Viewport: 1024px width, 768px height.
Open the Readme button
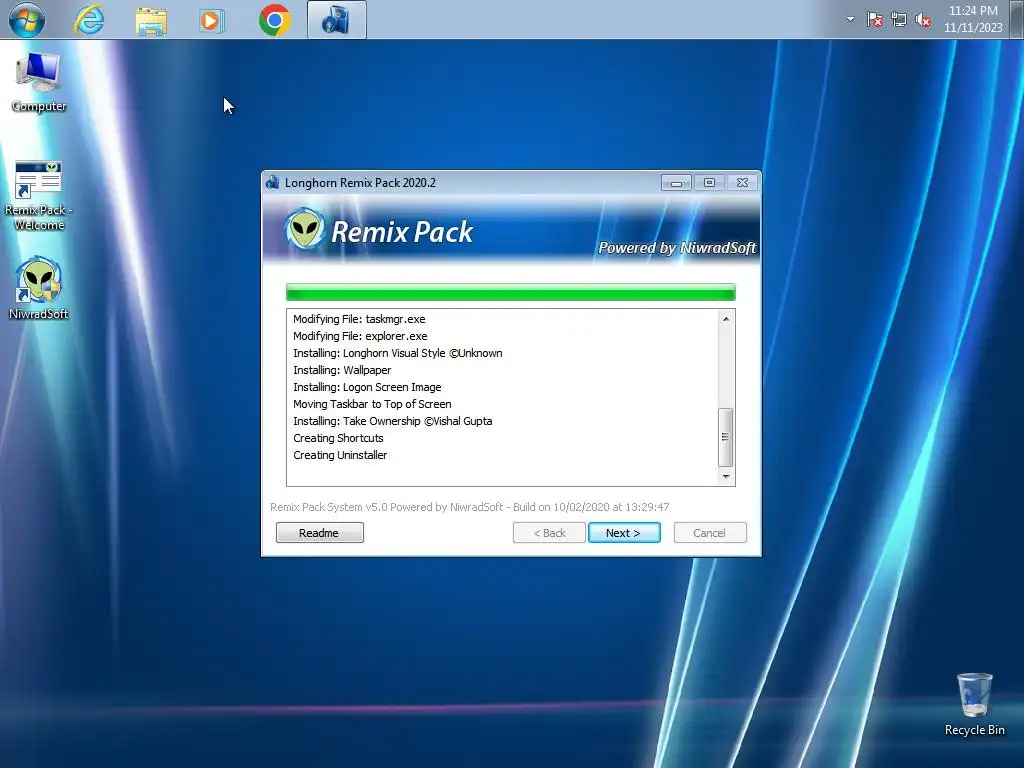(319, 533)
